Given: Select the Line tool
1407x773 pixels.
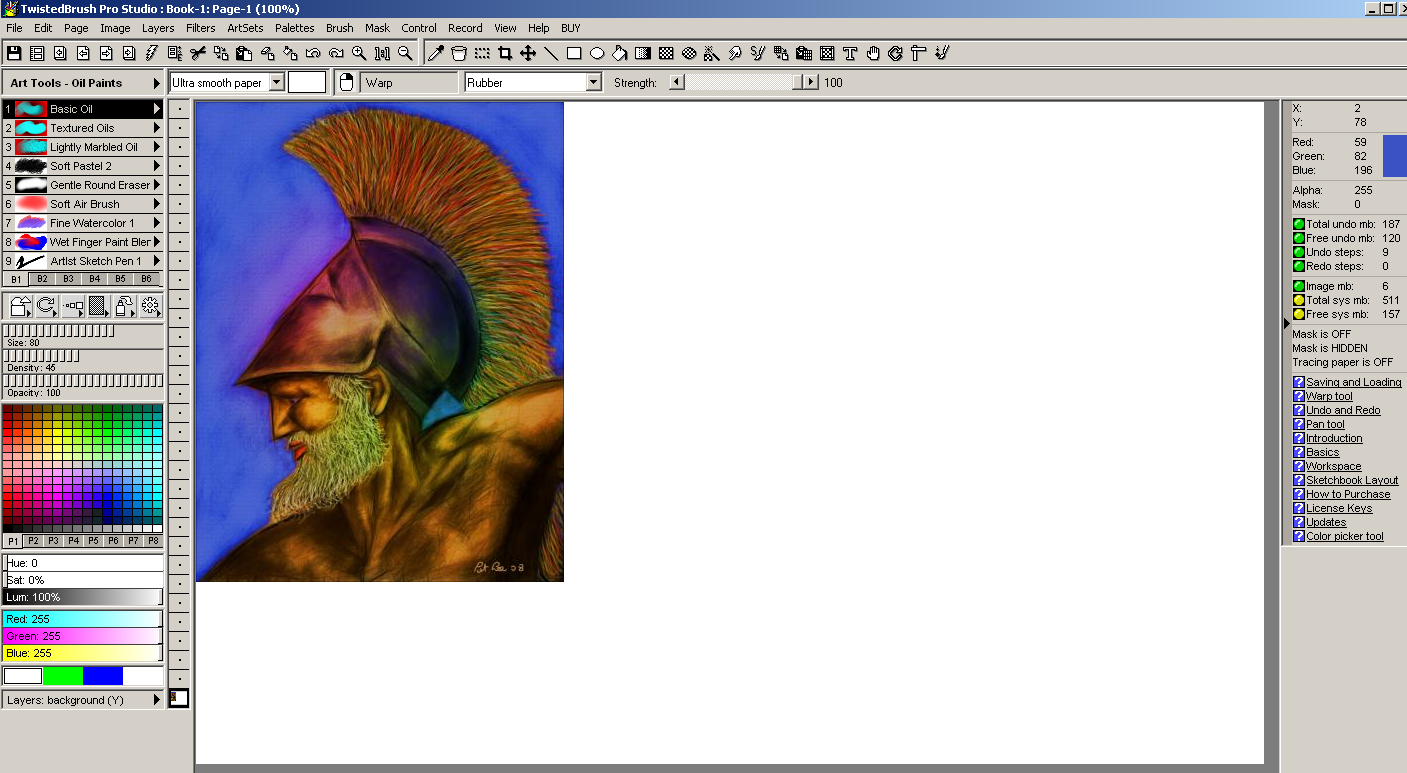Looking at the screenshot, I should click(x=551, y=53).
